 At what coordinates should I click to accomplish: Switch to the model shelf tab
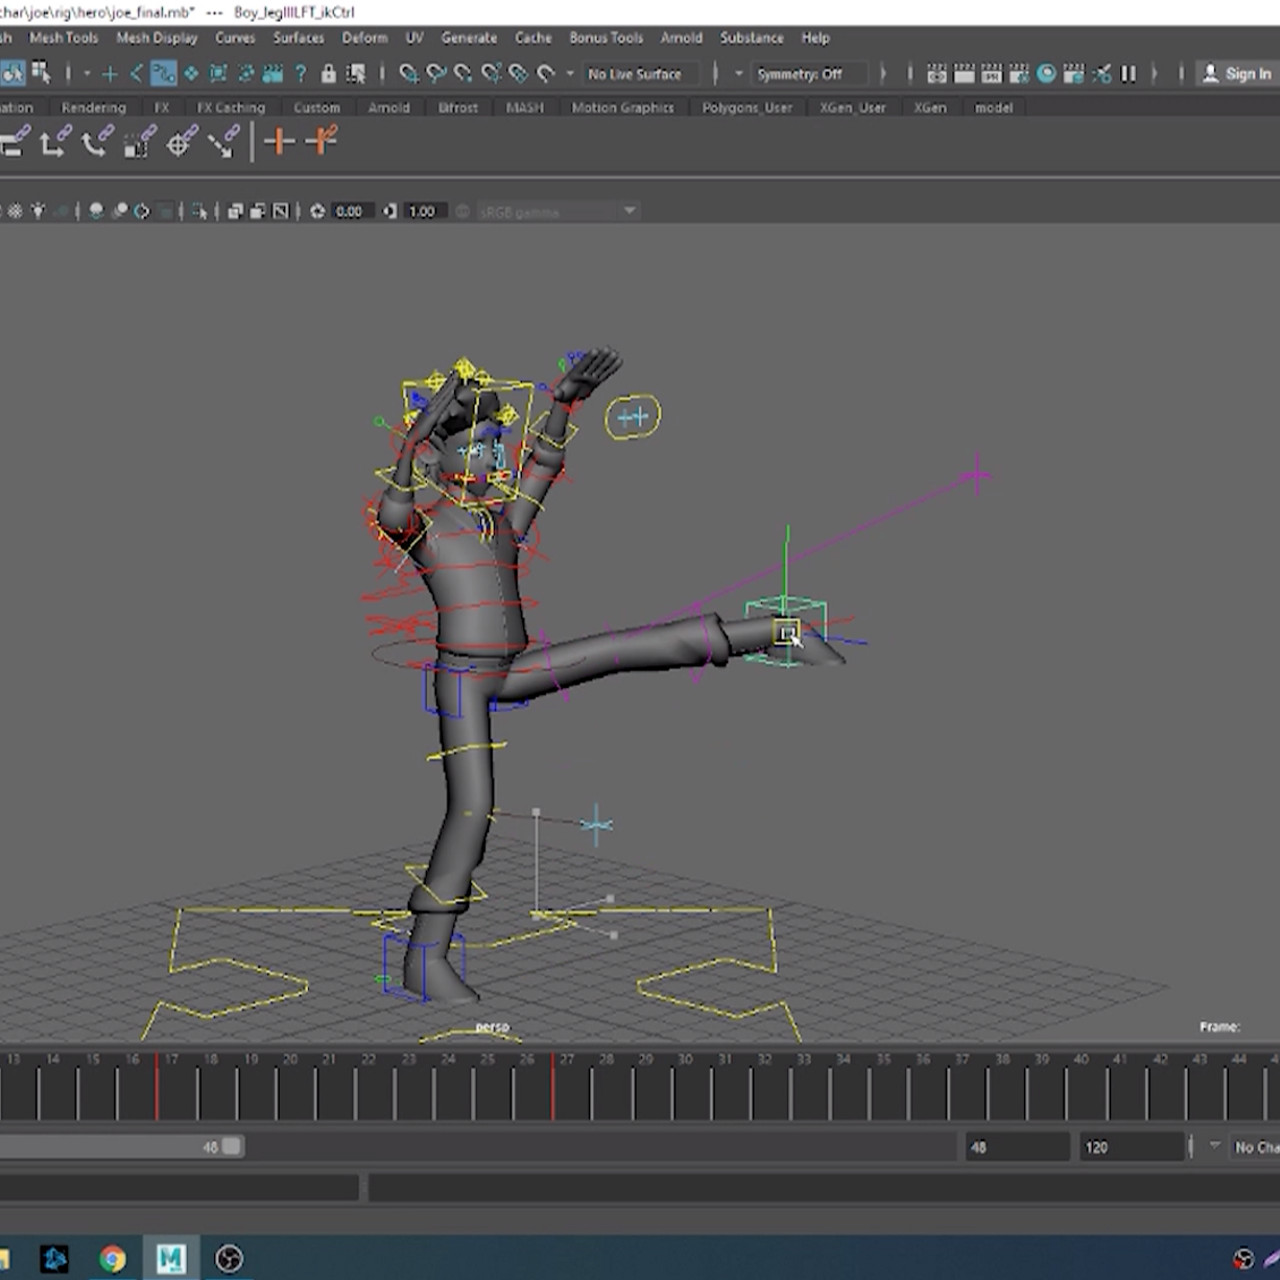point(993,107)
